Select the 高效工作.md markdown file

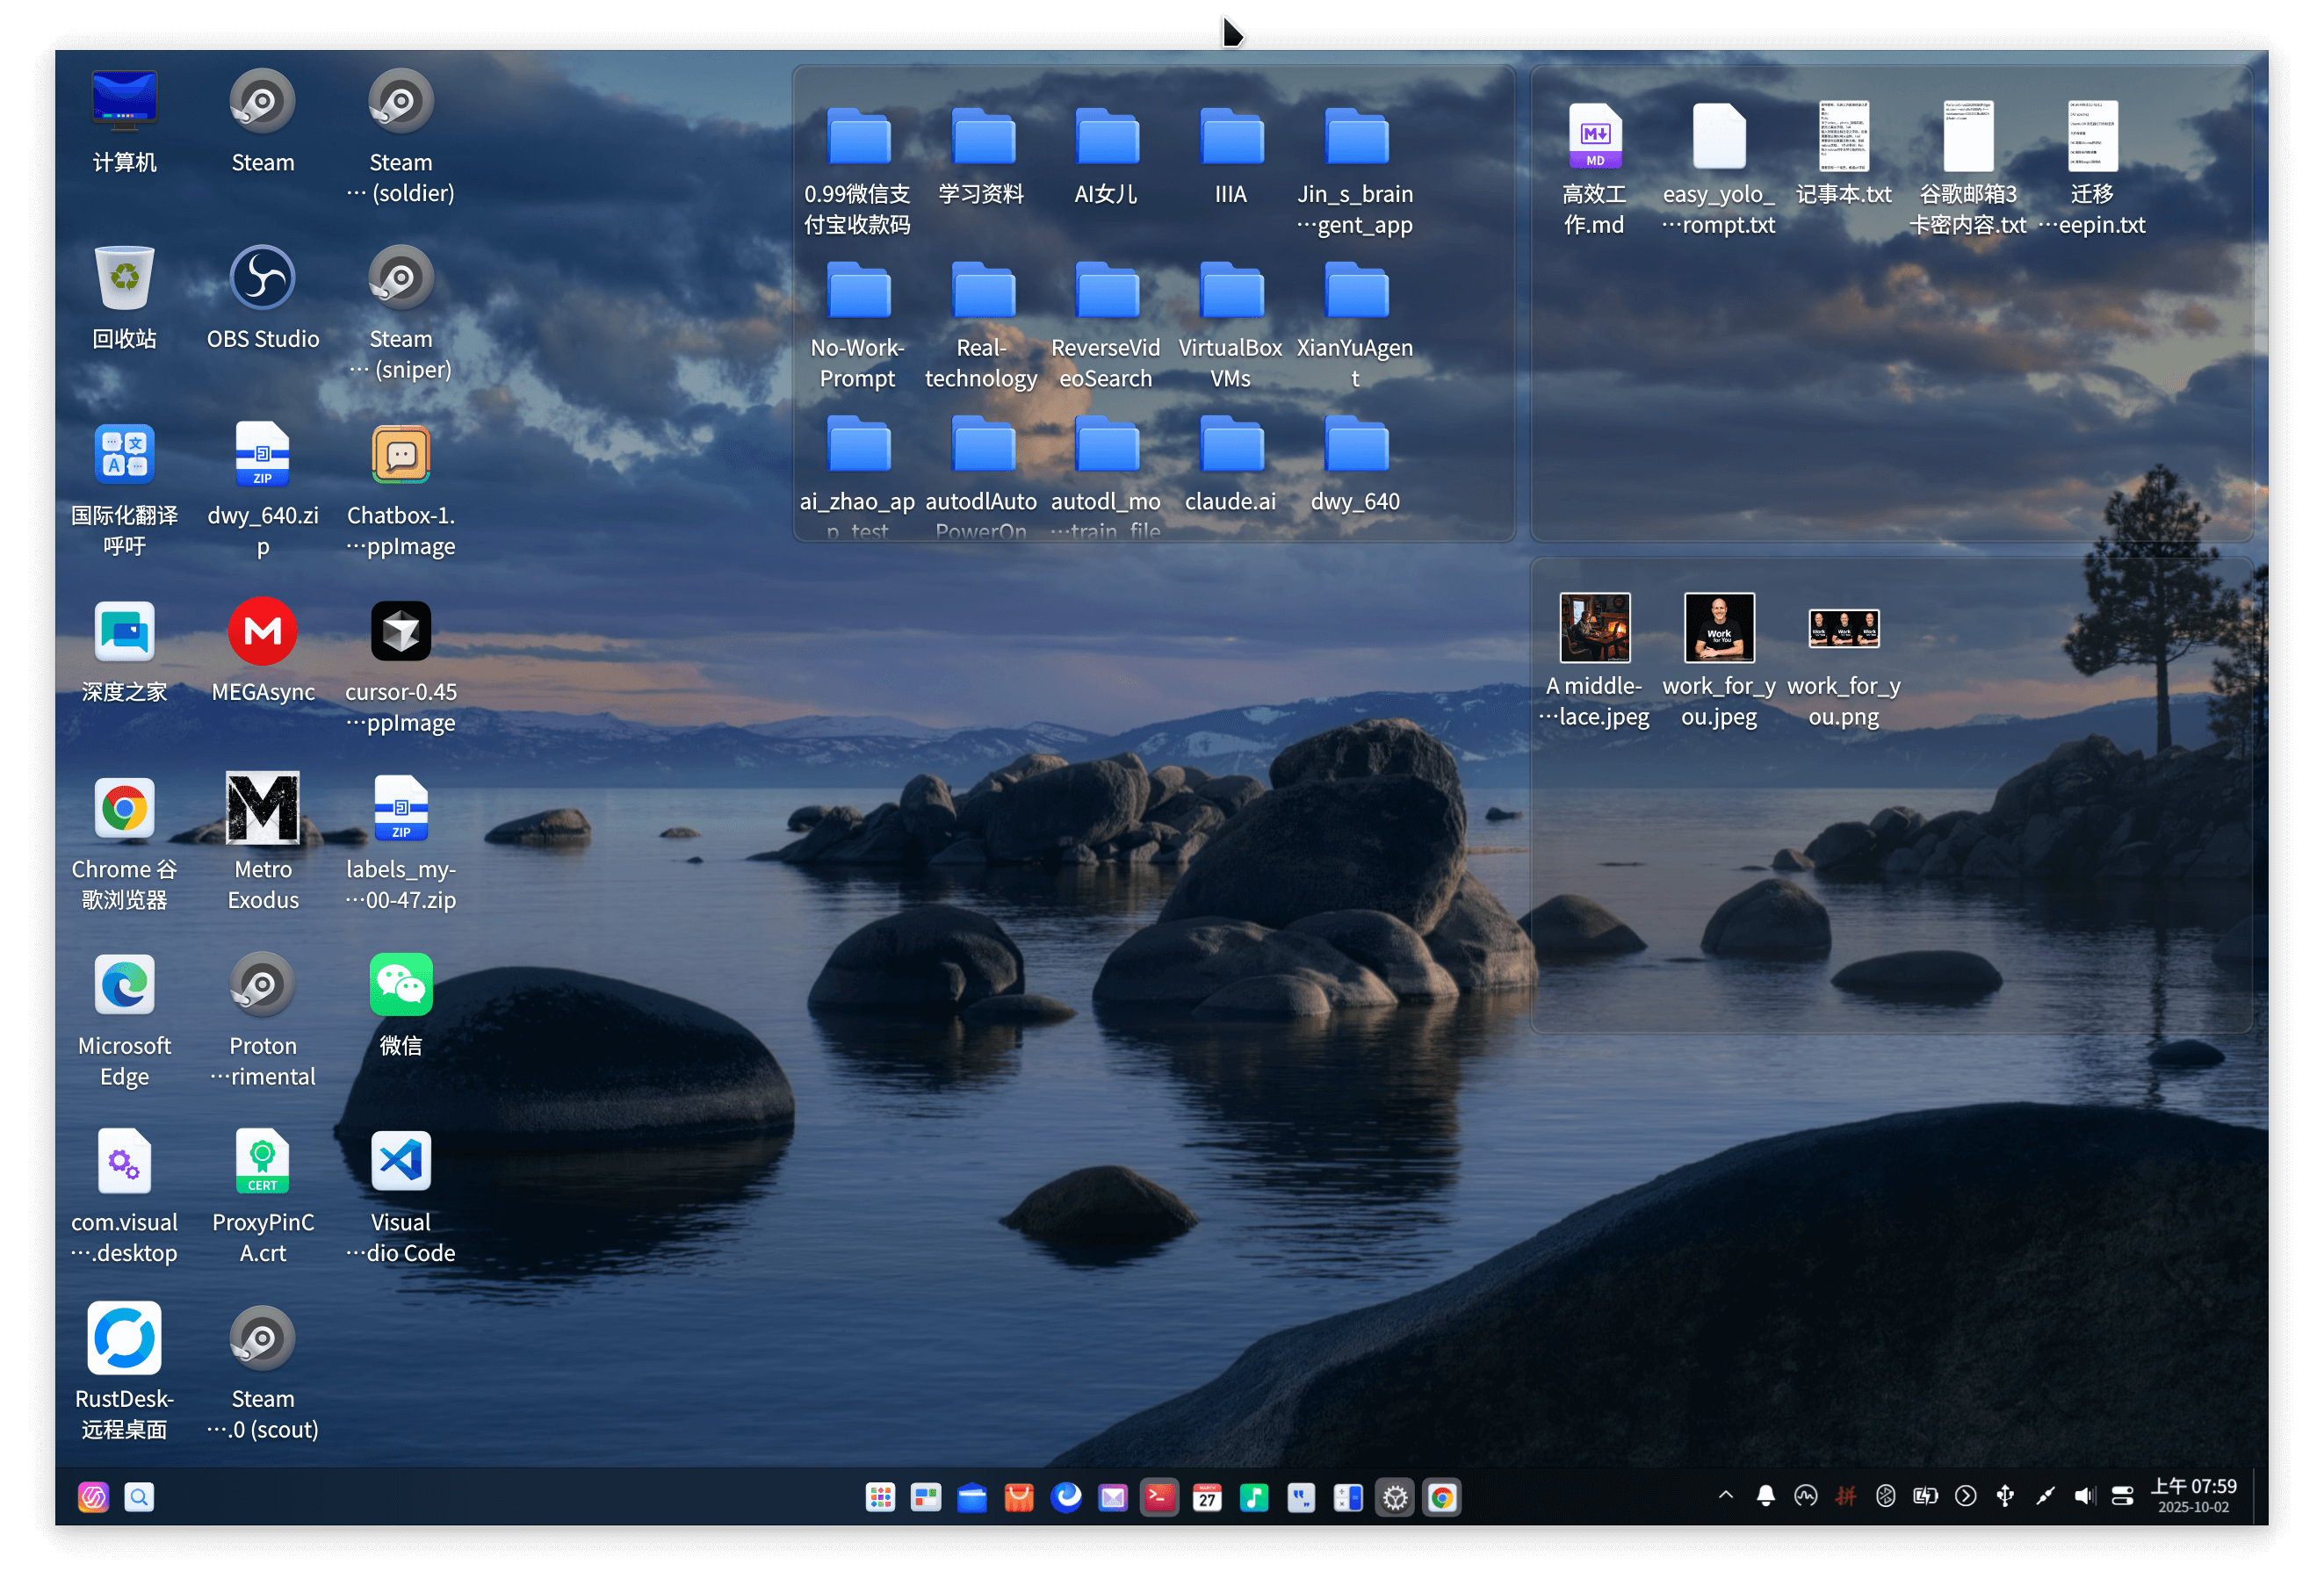click(1594, 136)
